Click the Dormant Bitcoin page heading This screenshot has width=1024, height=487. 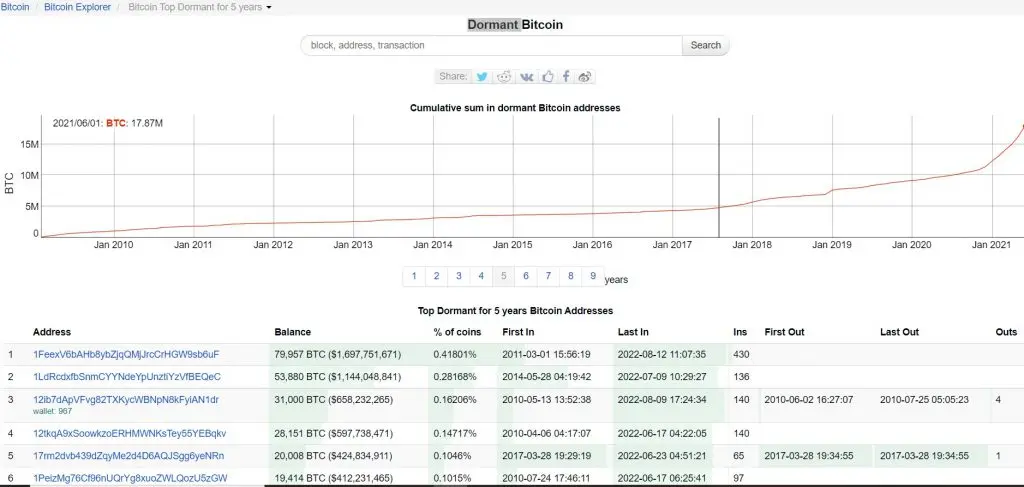click(x=515, y=25)
